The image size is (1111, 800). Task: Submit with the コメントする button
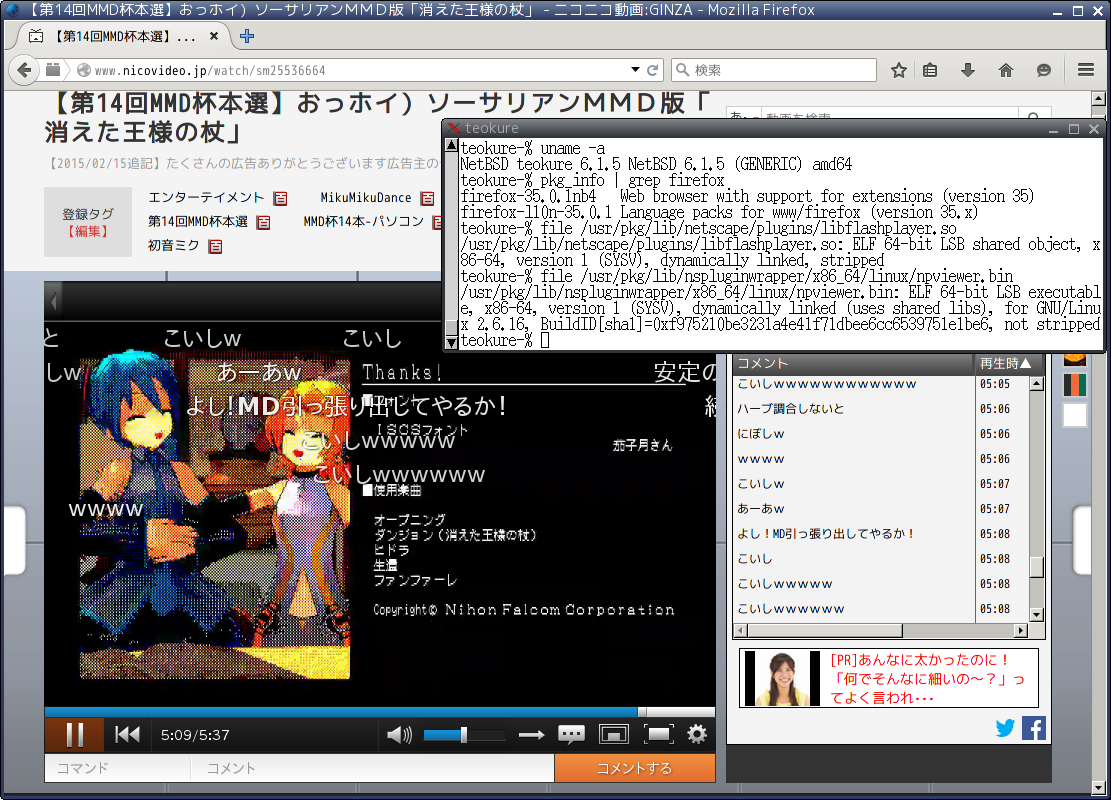635,768
